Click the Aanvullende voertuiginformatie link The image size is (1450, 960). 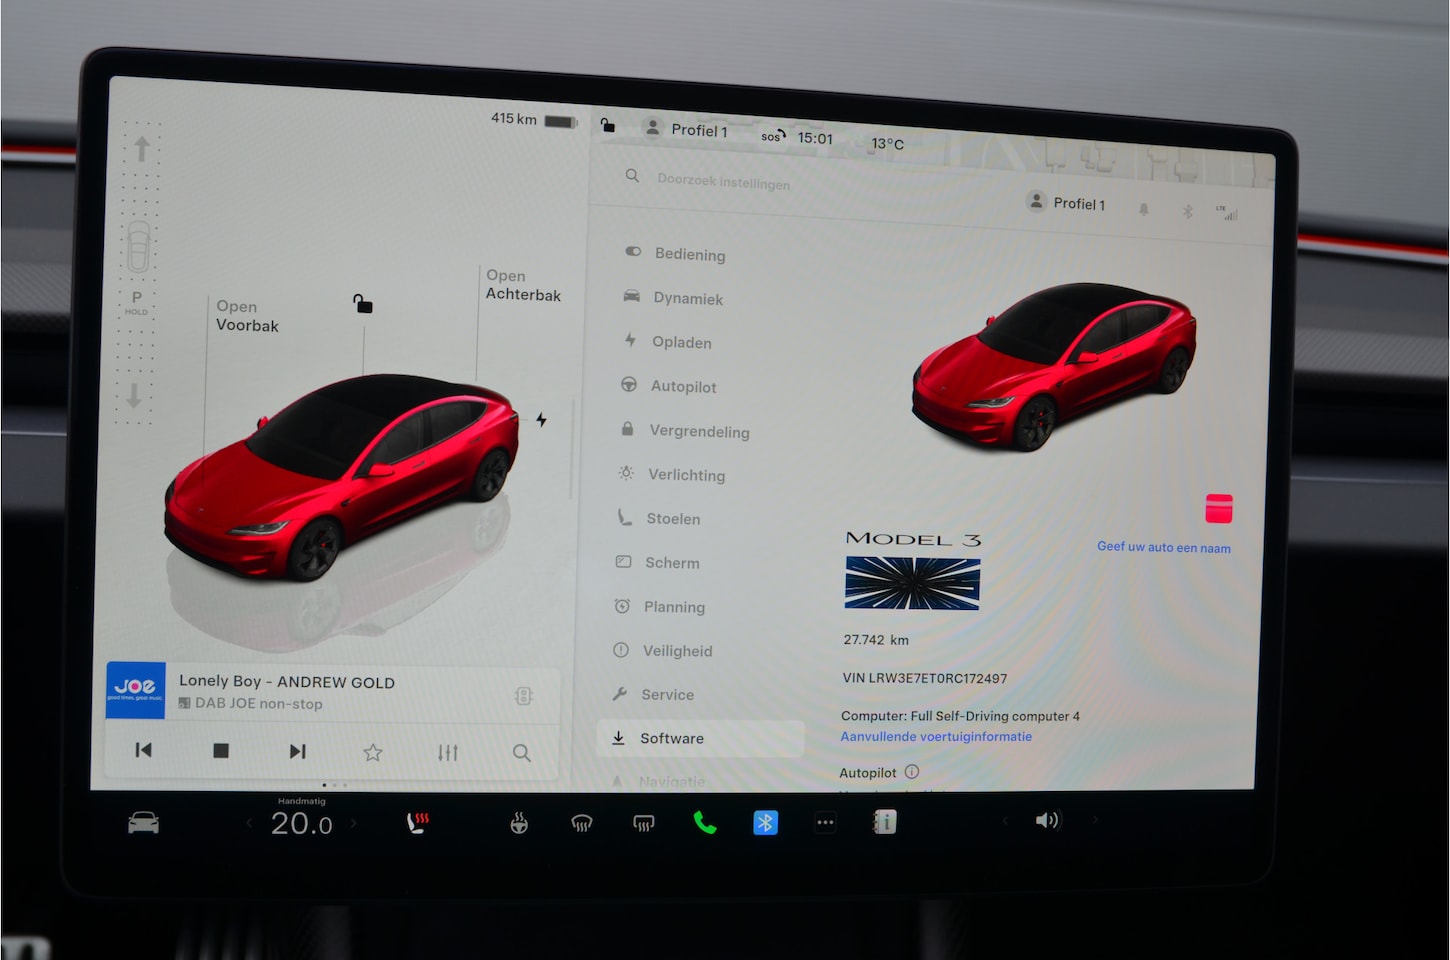936,737
